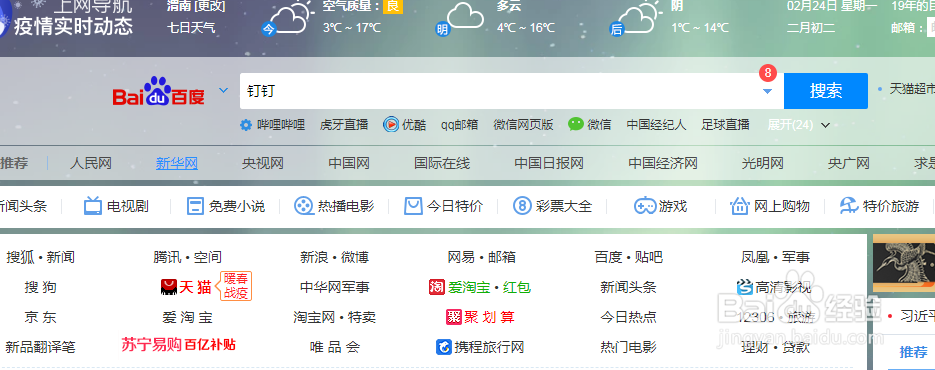Open the search engine selector chevron beside Baidu
This screenshot has width=935, height=370.
(x=224, y=91)
